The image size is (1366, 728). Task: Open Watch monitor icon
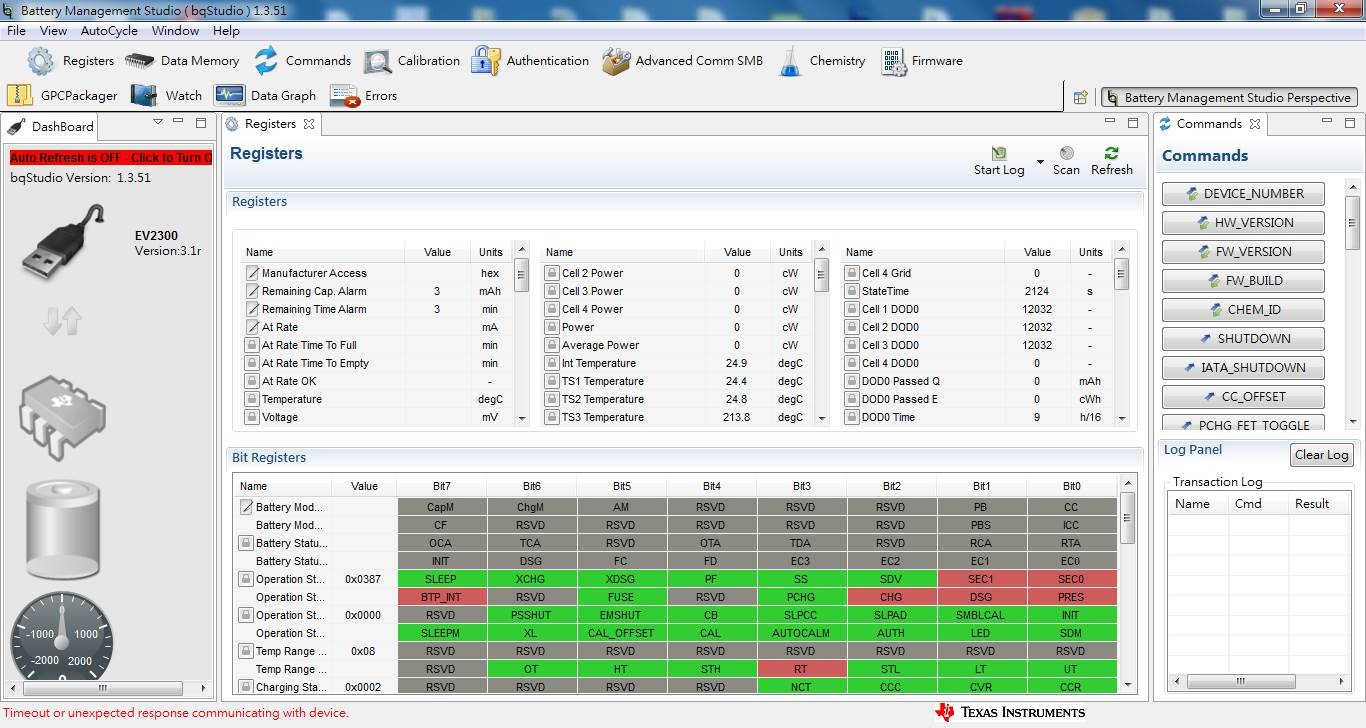click(x=144, y=95)
